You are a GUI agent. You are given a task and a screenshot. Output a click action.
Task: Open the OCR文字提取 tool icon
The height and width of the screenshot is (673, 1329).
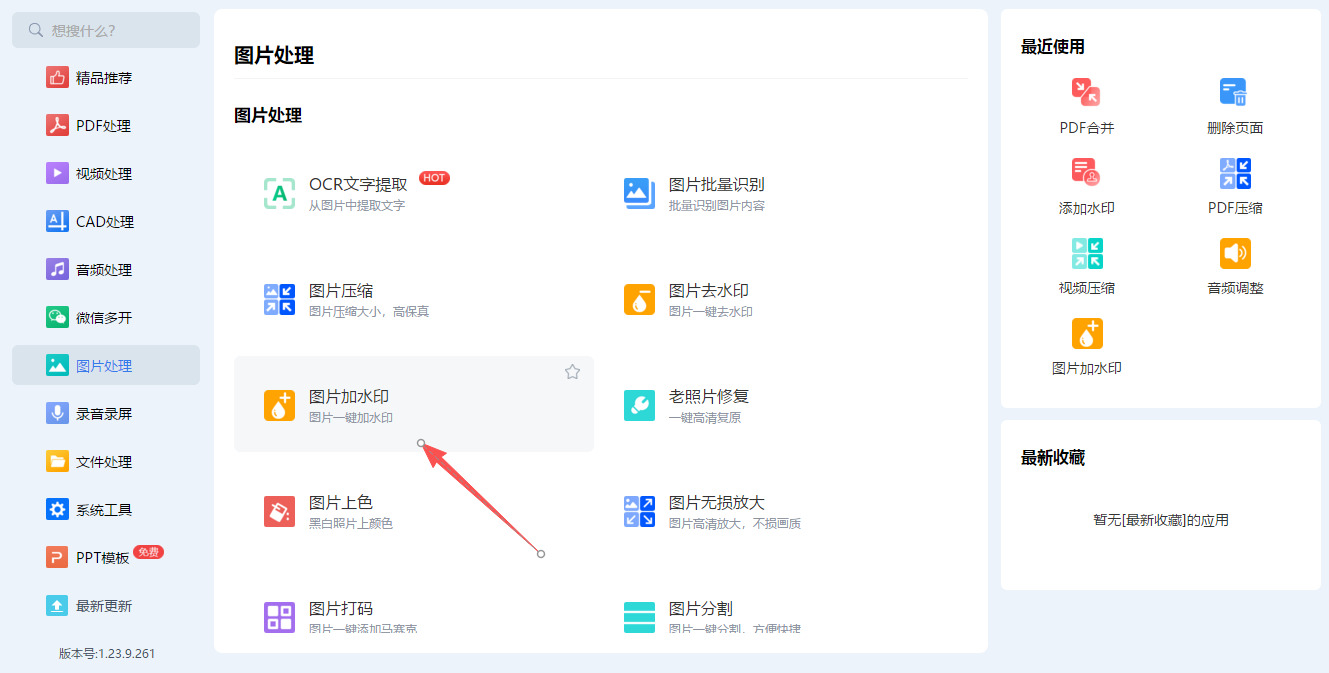(x=279, y=193)
